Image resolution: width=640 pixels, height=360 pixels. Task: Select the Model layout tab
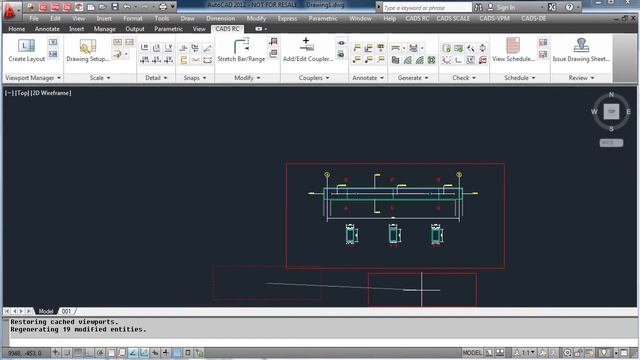coord(45,311)
